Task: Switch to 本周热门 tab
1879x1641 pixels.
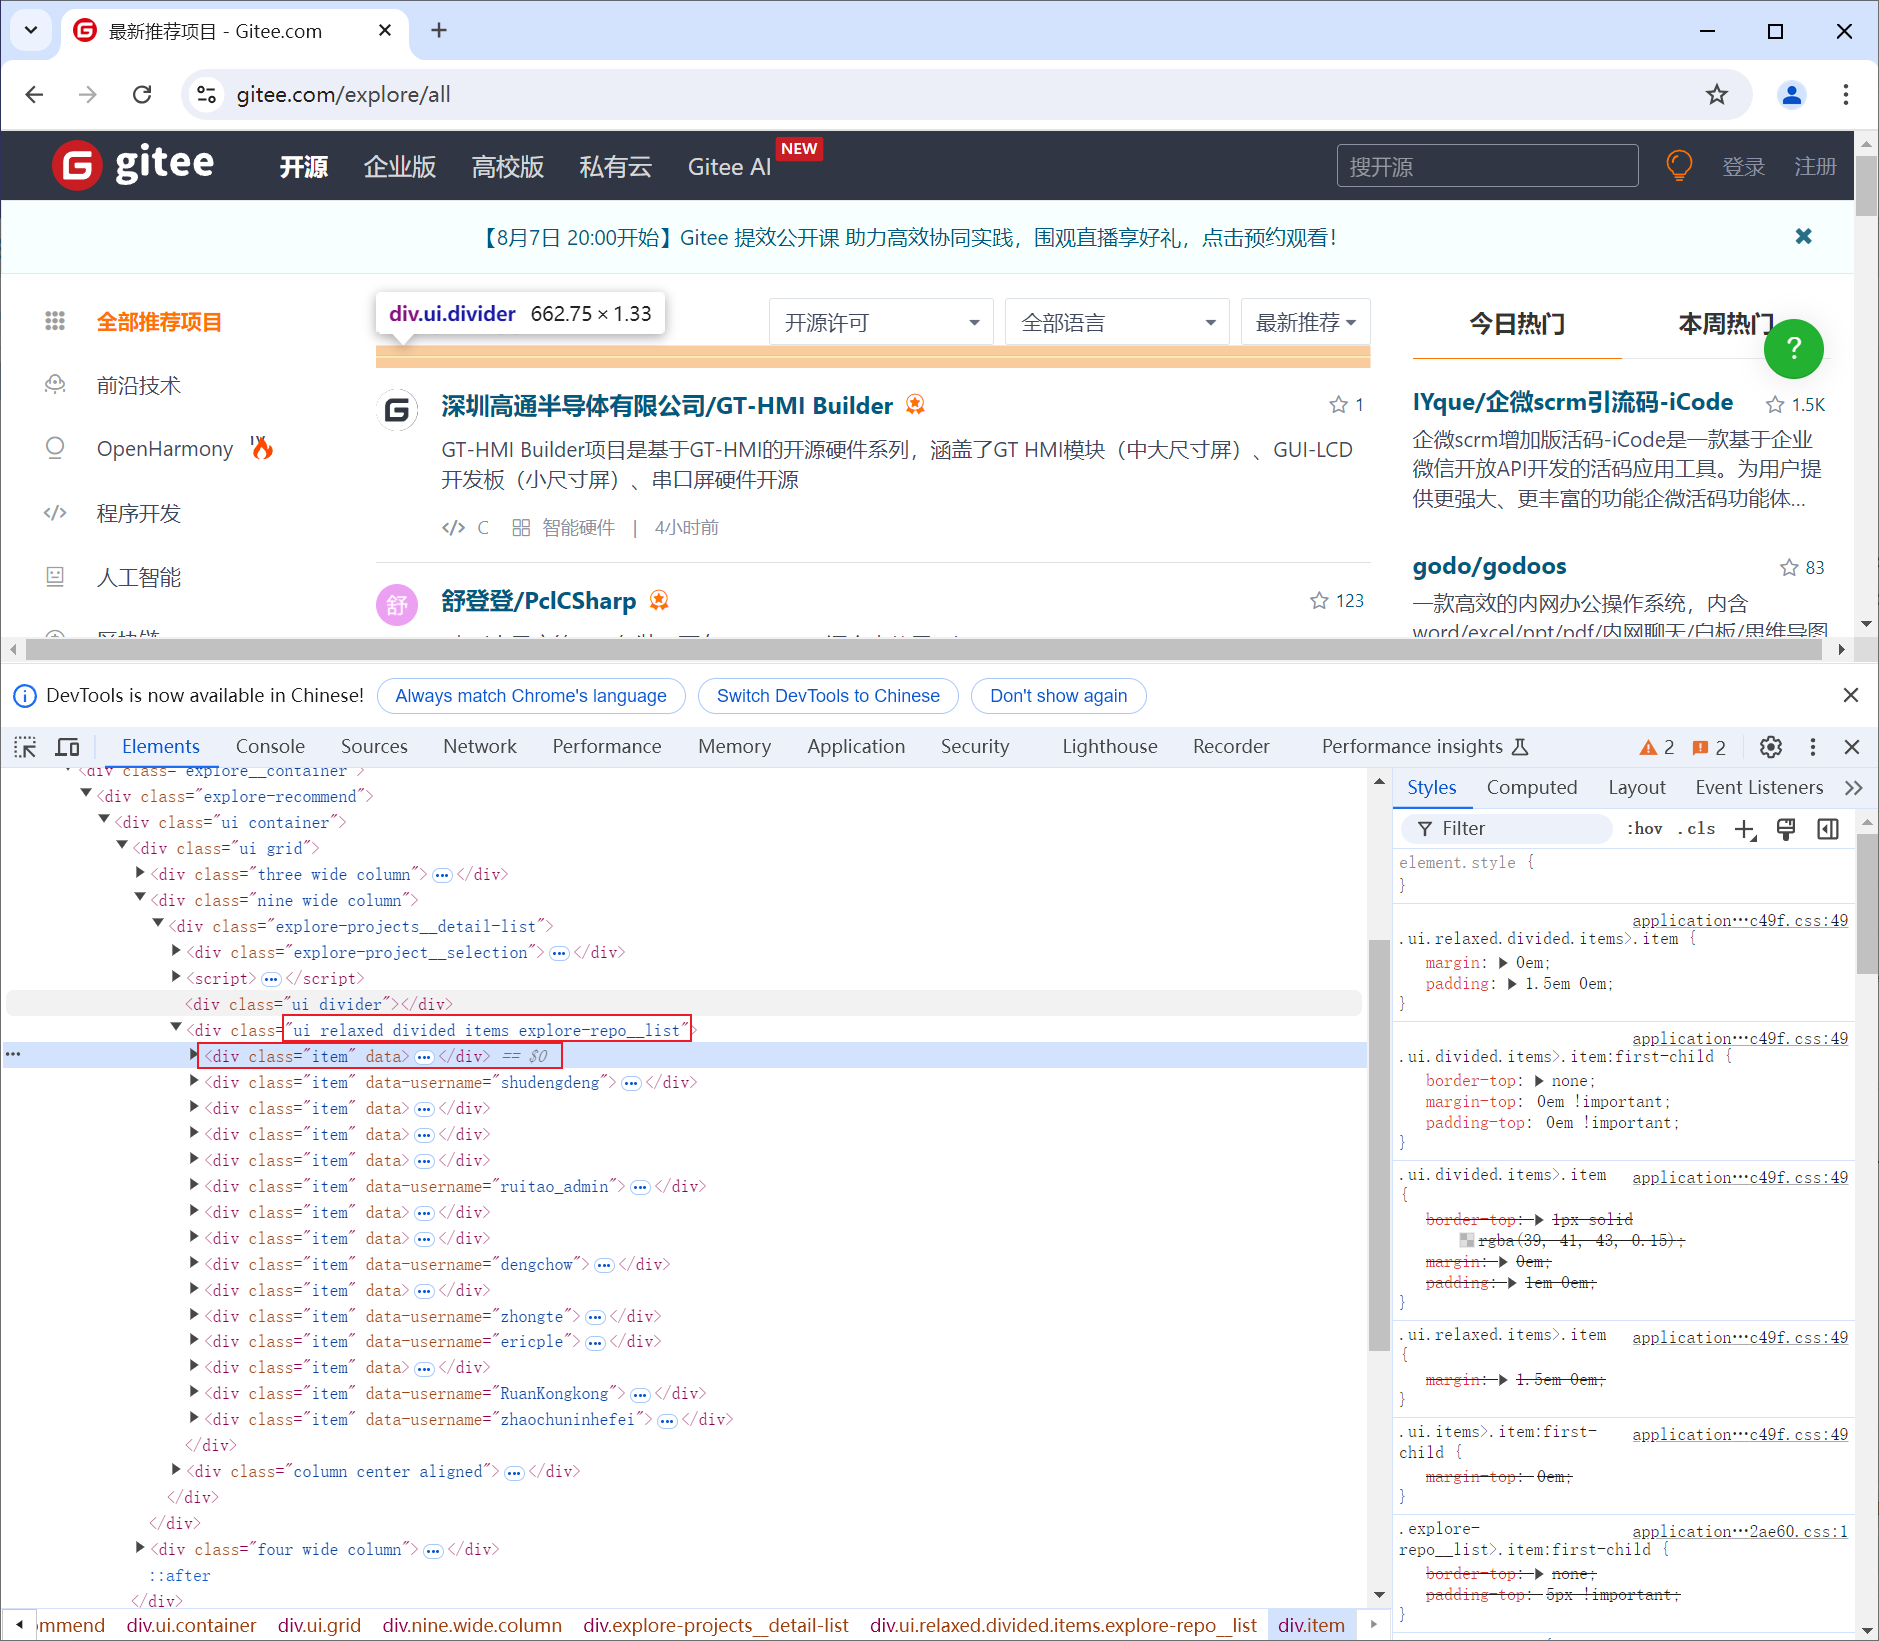Action: (x=1726, y=324)
